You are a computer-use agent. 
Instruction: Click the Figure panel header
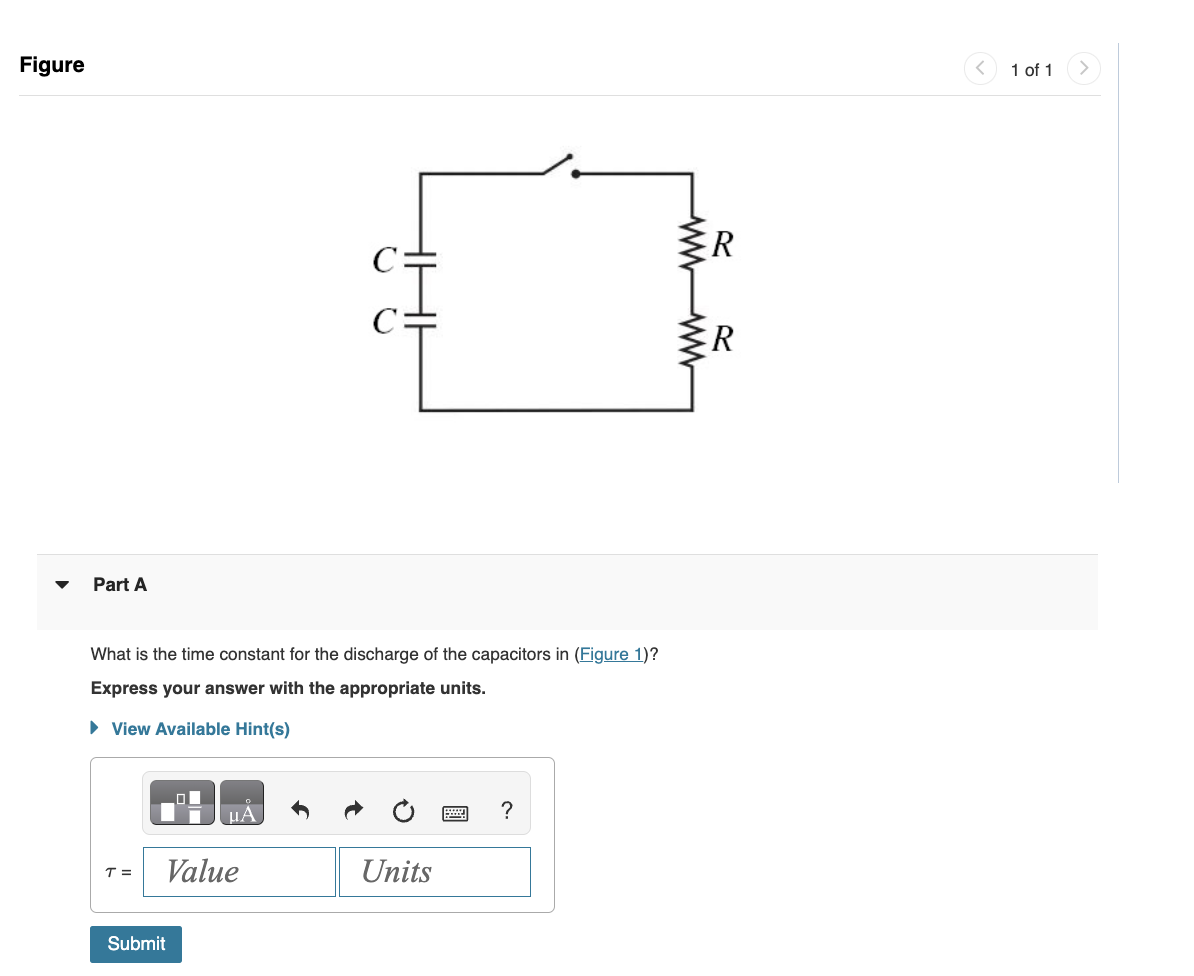(x=51, y=64)
